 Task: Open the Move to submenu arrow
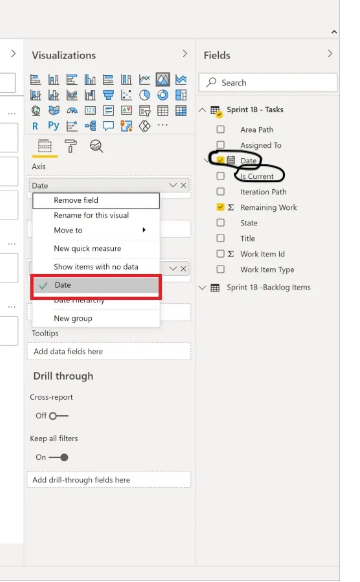click(x=144, y=230)
